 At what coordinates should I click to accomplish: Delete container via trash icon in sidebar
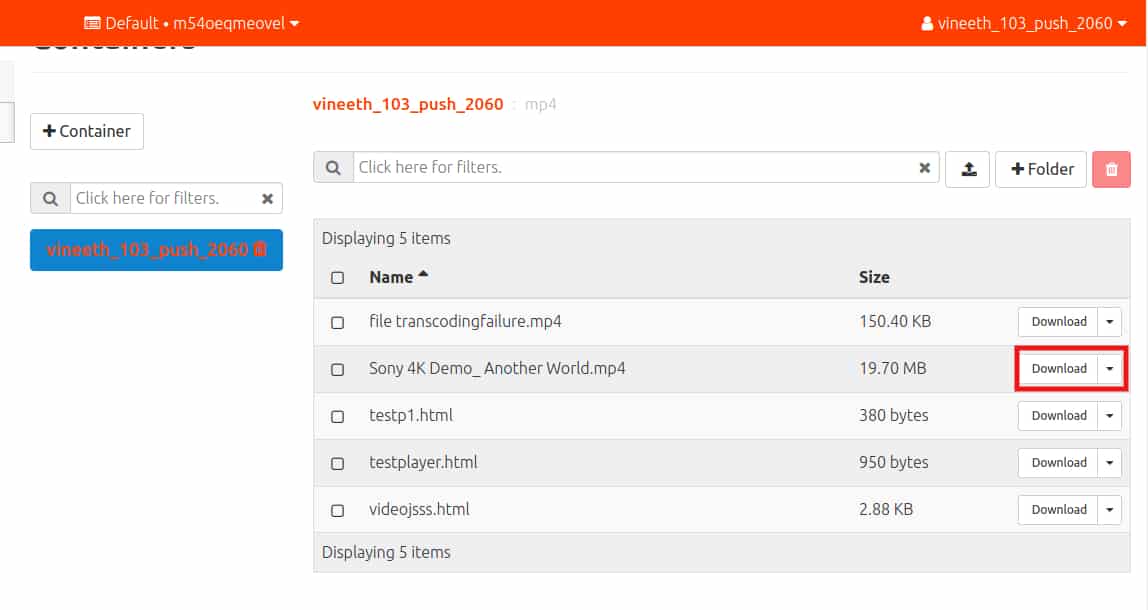point(260,250)
